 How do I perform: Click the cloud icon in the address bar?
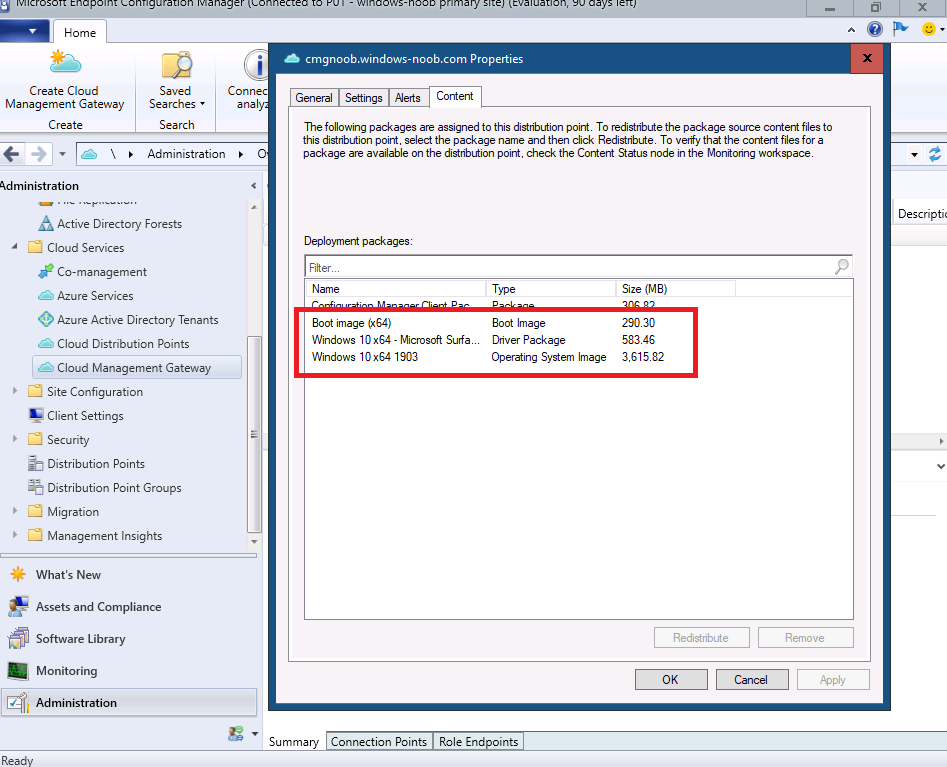(89, 154)
